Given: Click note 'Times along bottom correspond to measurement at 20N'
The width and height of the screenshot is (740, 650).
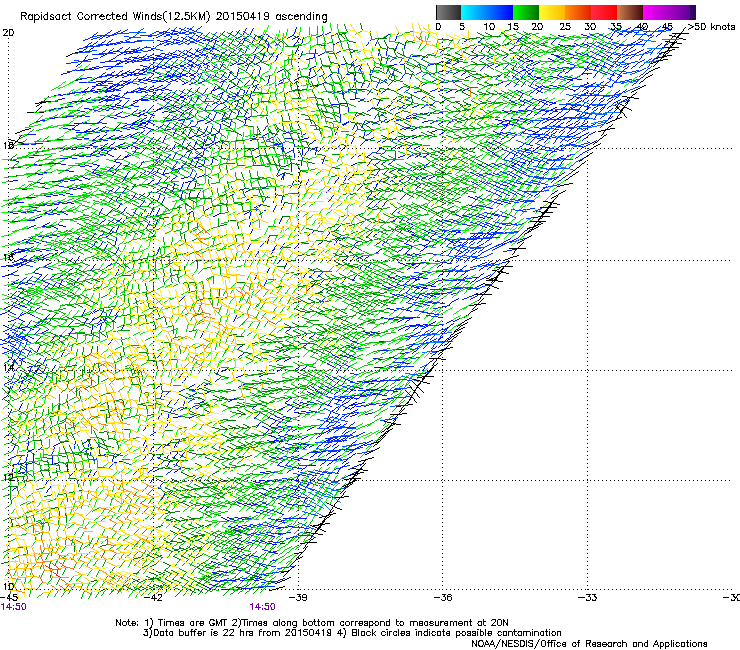Looking at the screenshot, I should coord(375,623).
